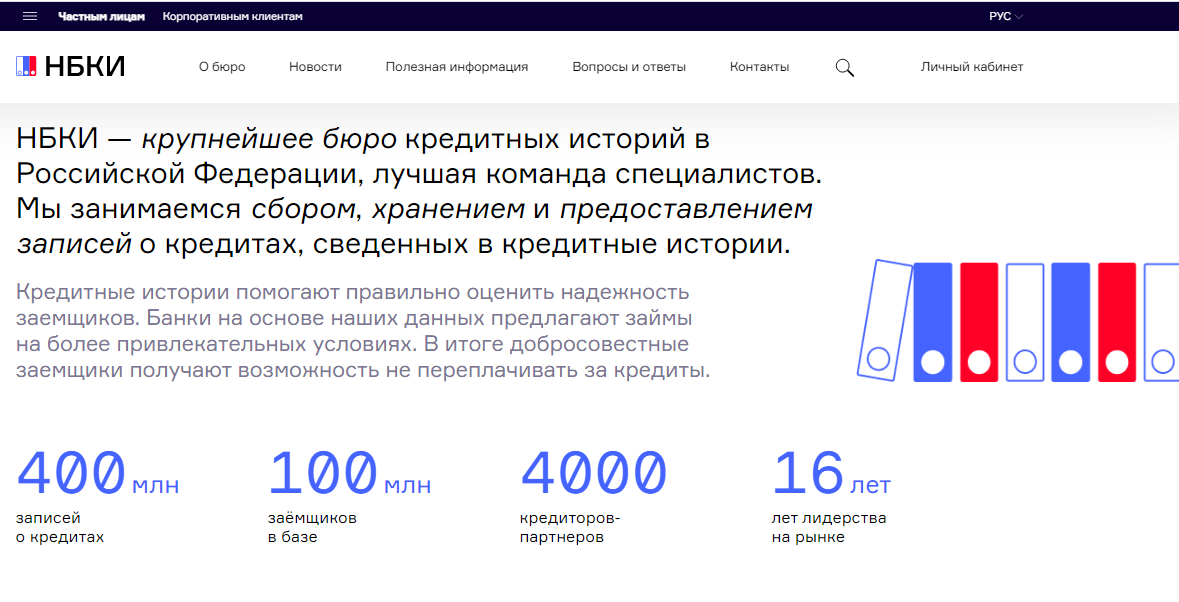Click the tilted outlined folder illustration
Screen dimensions: 1179x602
pyautogui.click(x=884, y=320)
